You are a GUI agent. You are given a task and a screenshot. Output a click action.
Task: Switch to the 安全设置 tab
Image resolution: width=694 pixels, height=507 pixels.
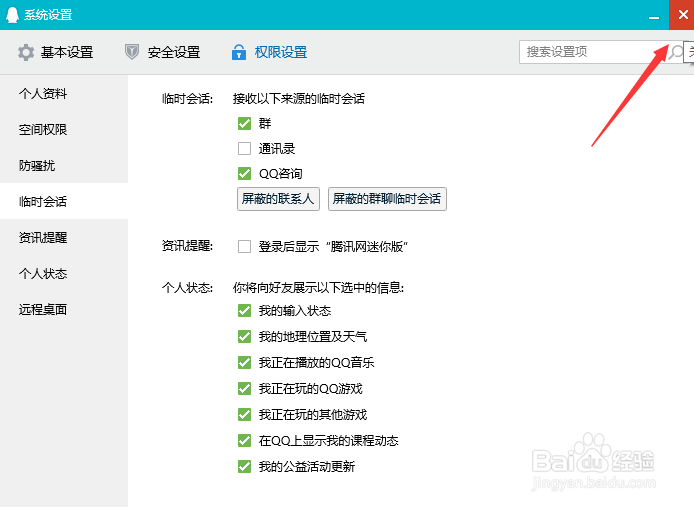[162, 52]
